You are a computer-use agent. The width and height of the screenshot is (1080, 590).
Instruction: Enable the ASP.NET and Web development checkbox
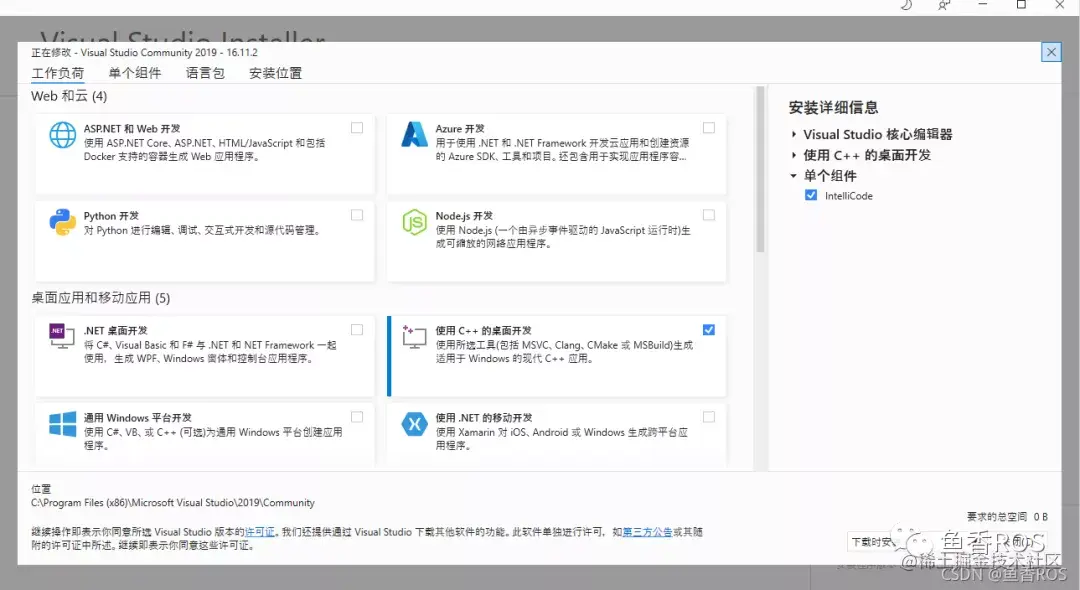(357, 127)
